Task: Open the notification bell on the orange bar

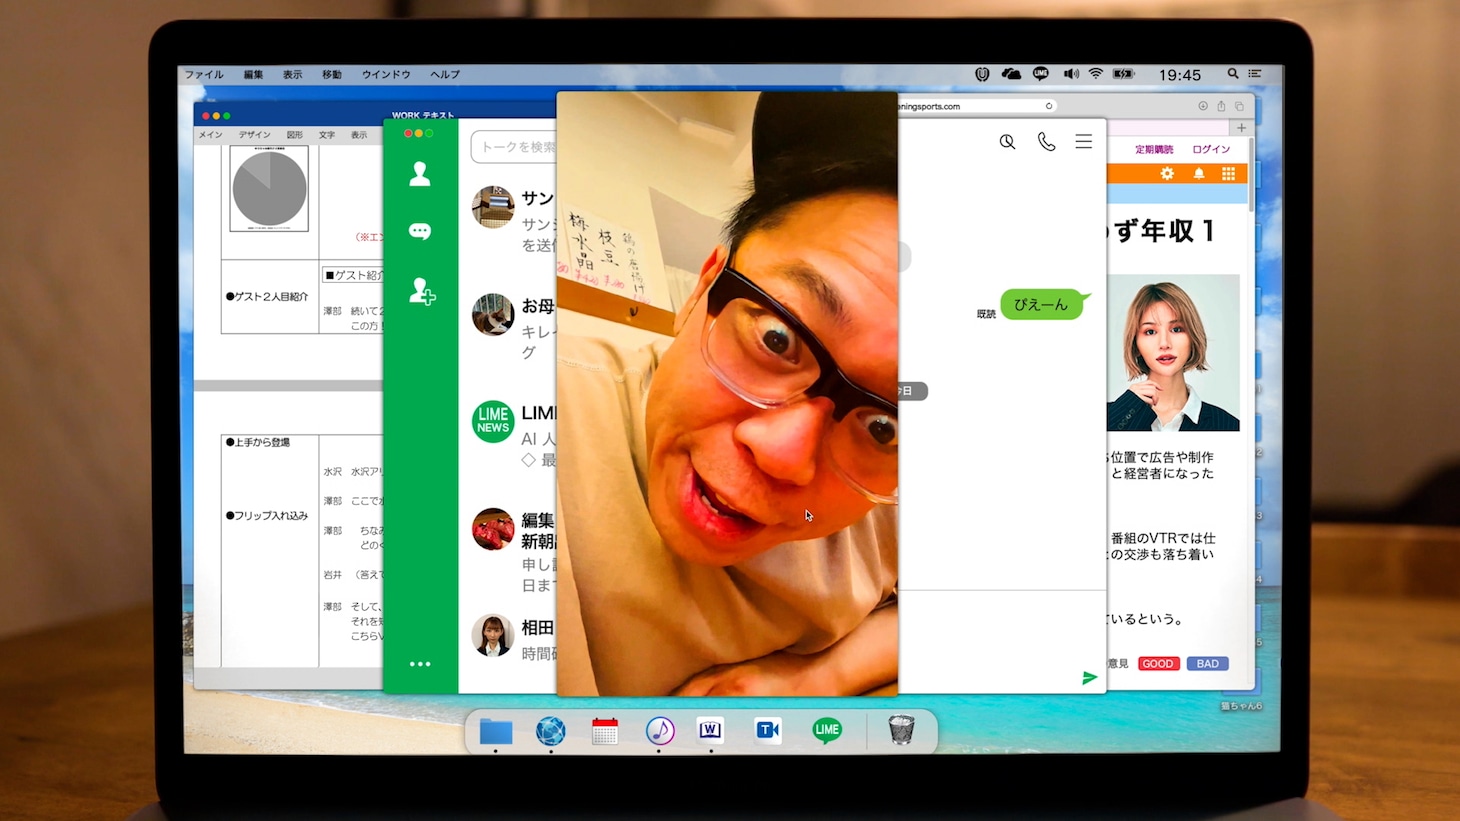Action: (x=1198, y=174)
